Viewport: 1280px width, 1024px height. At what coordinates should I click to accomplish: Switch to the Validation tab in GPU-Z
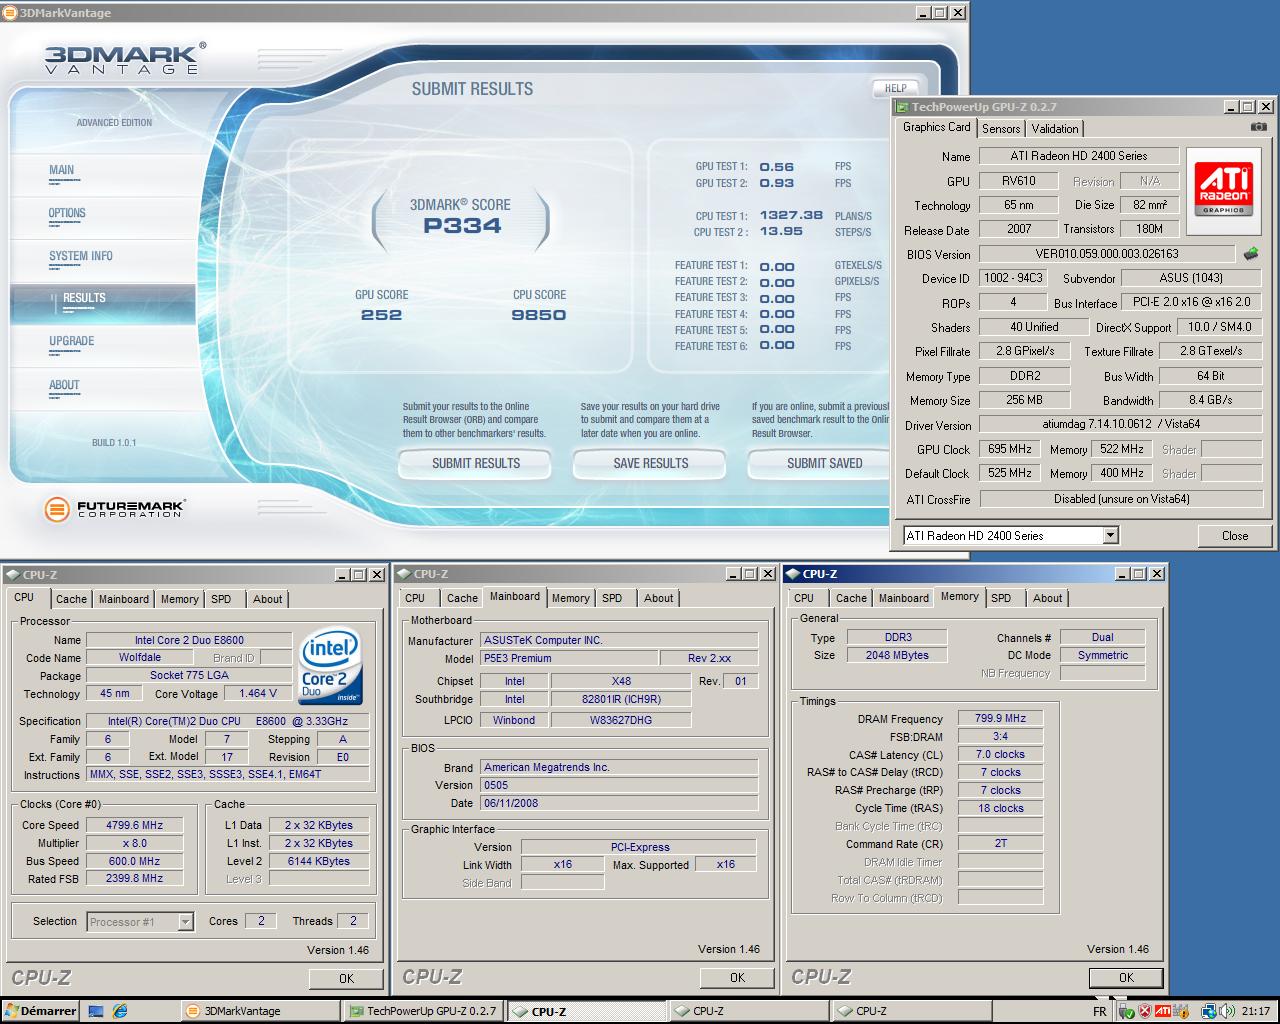pos(1055,129)
